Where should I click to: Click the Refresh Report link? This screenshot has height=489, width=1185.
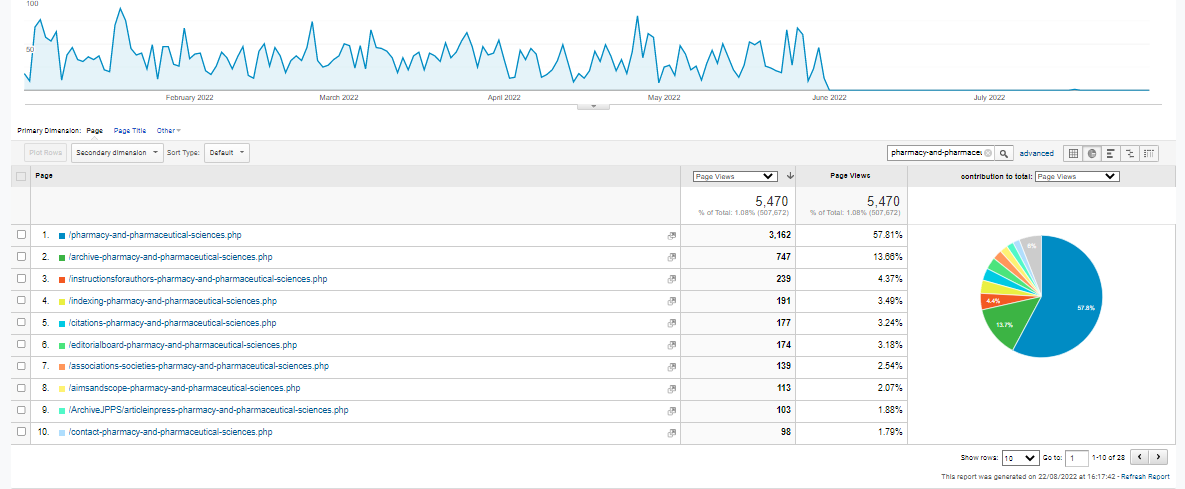[x=1144, y=477]
